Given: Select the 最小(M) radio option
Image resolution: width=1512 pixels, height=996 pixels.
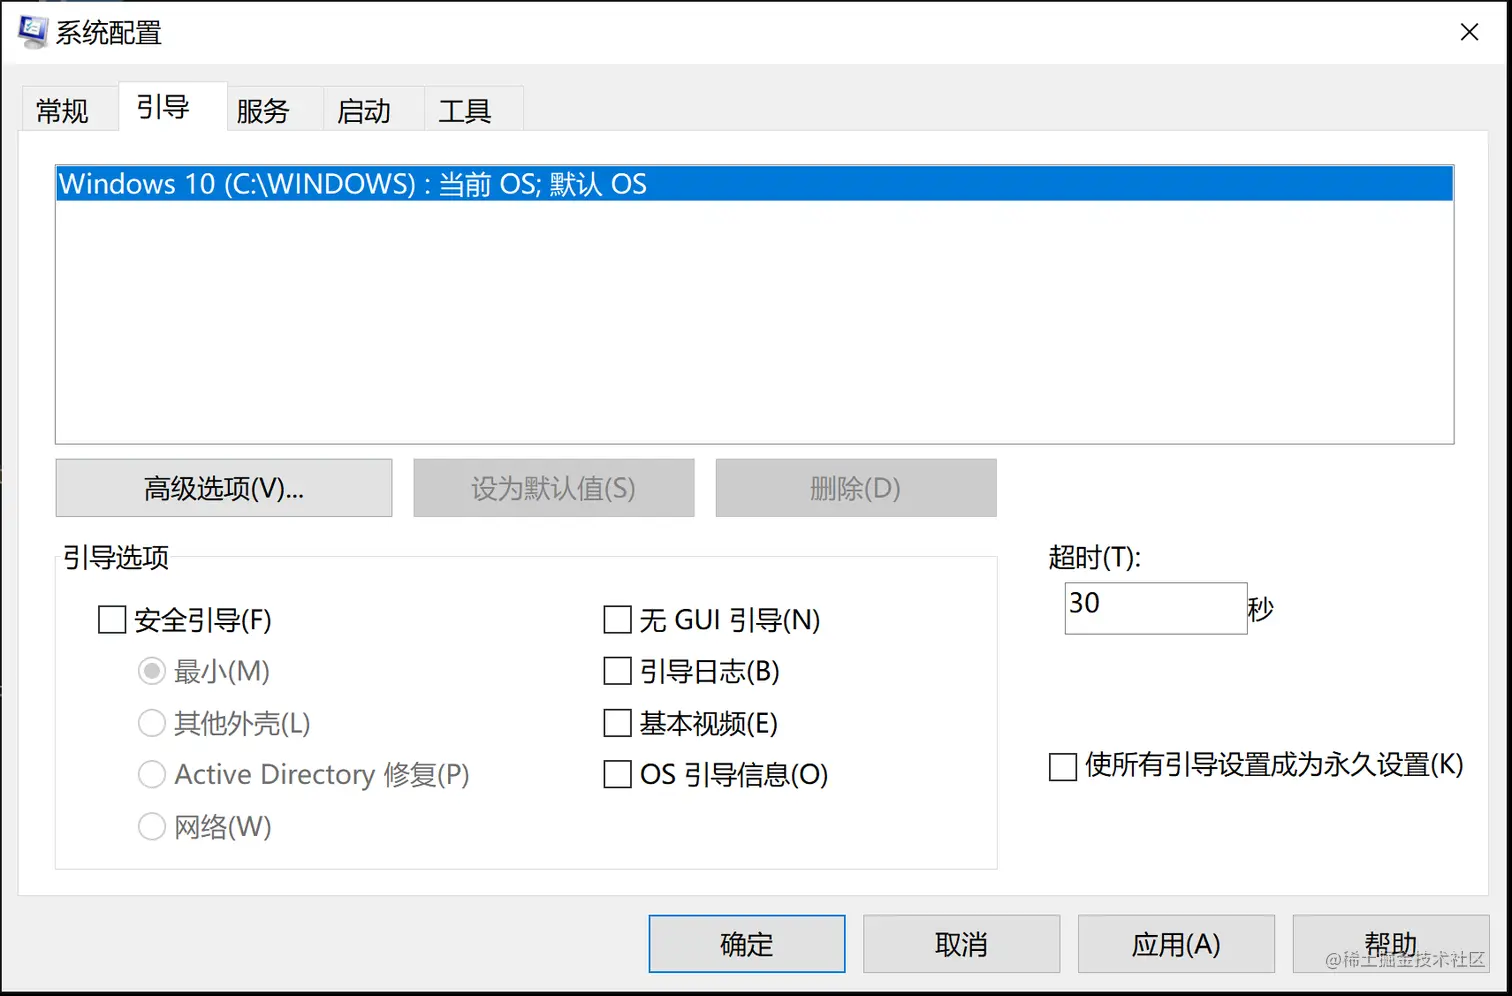Looking at the screenshot, I should (151, 671).
